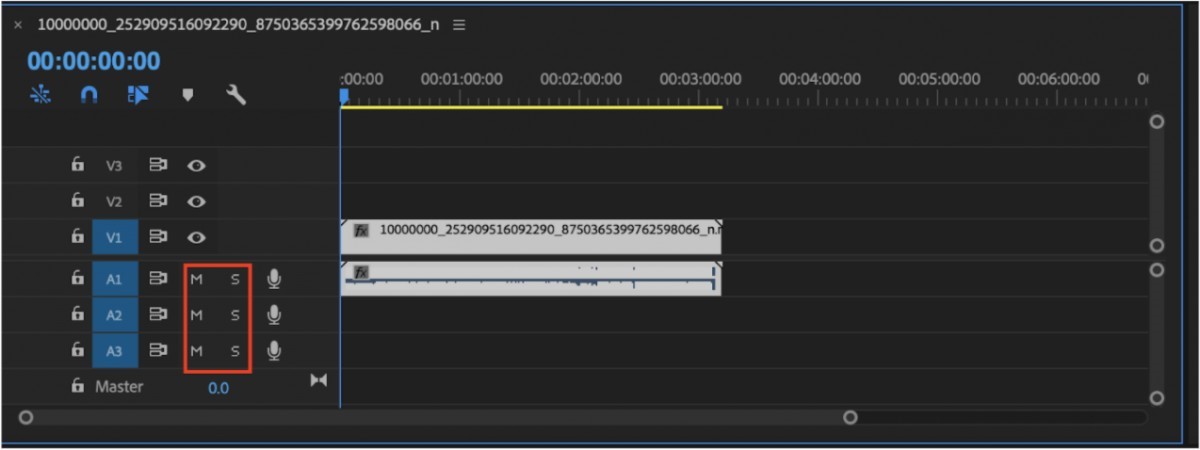Viewport: 1200px width, 450px height.
Task: Open Timeline Display Settings wrench
Action: 236,96
